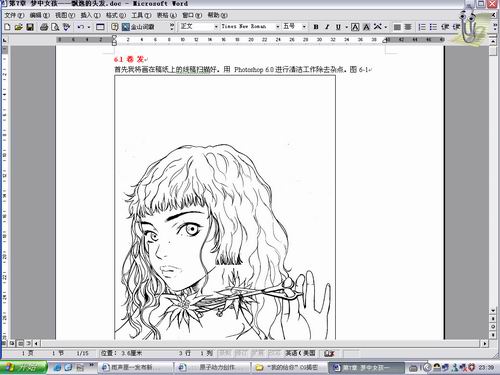Toggle 修订 track changes in status bar
The image size is (500, 375).
pos(242,353)
